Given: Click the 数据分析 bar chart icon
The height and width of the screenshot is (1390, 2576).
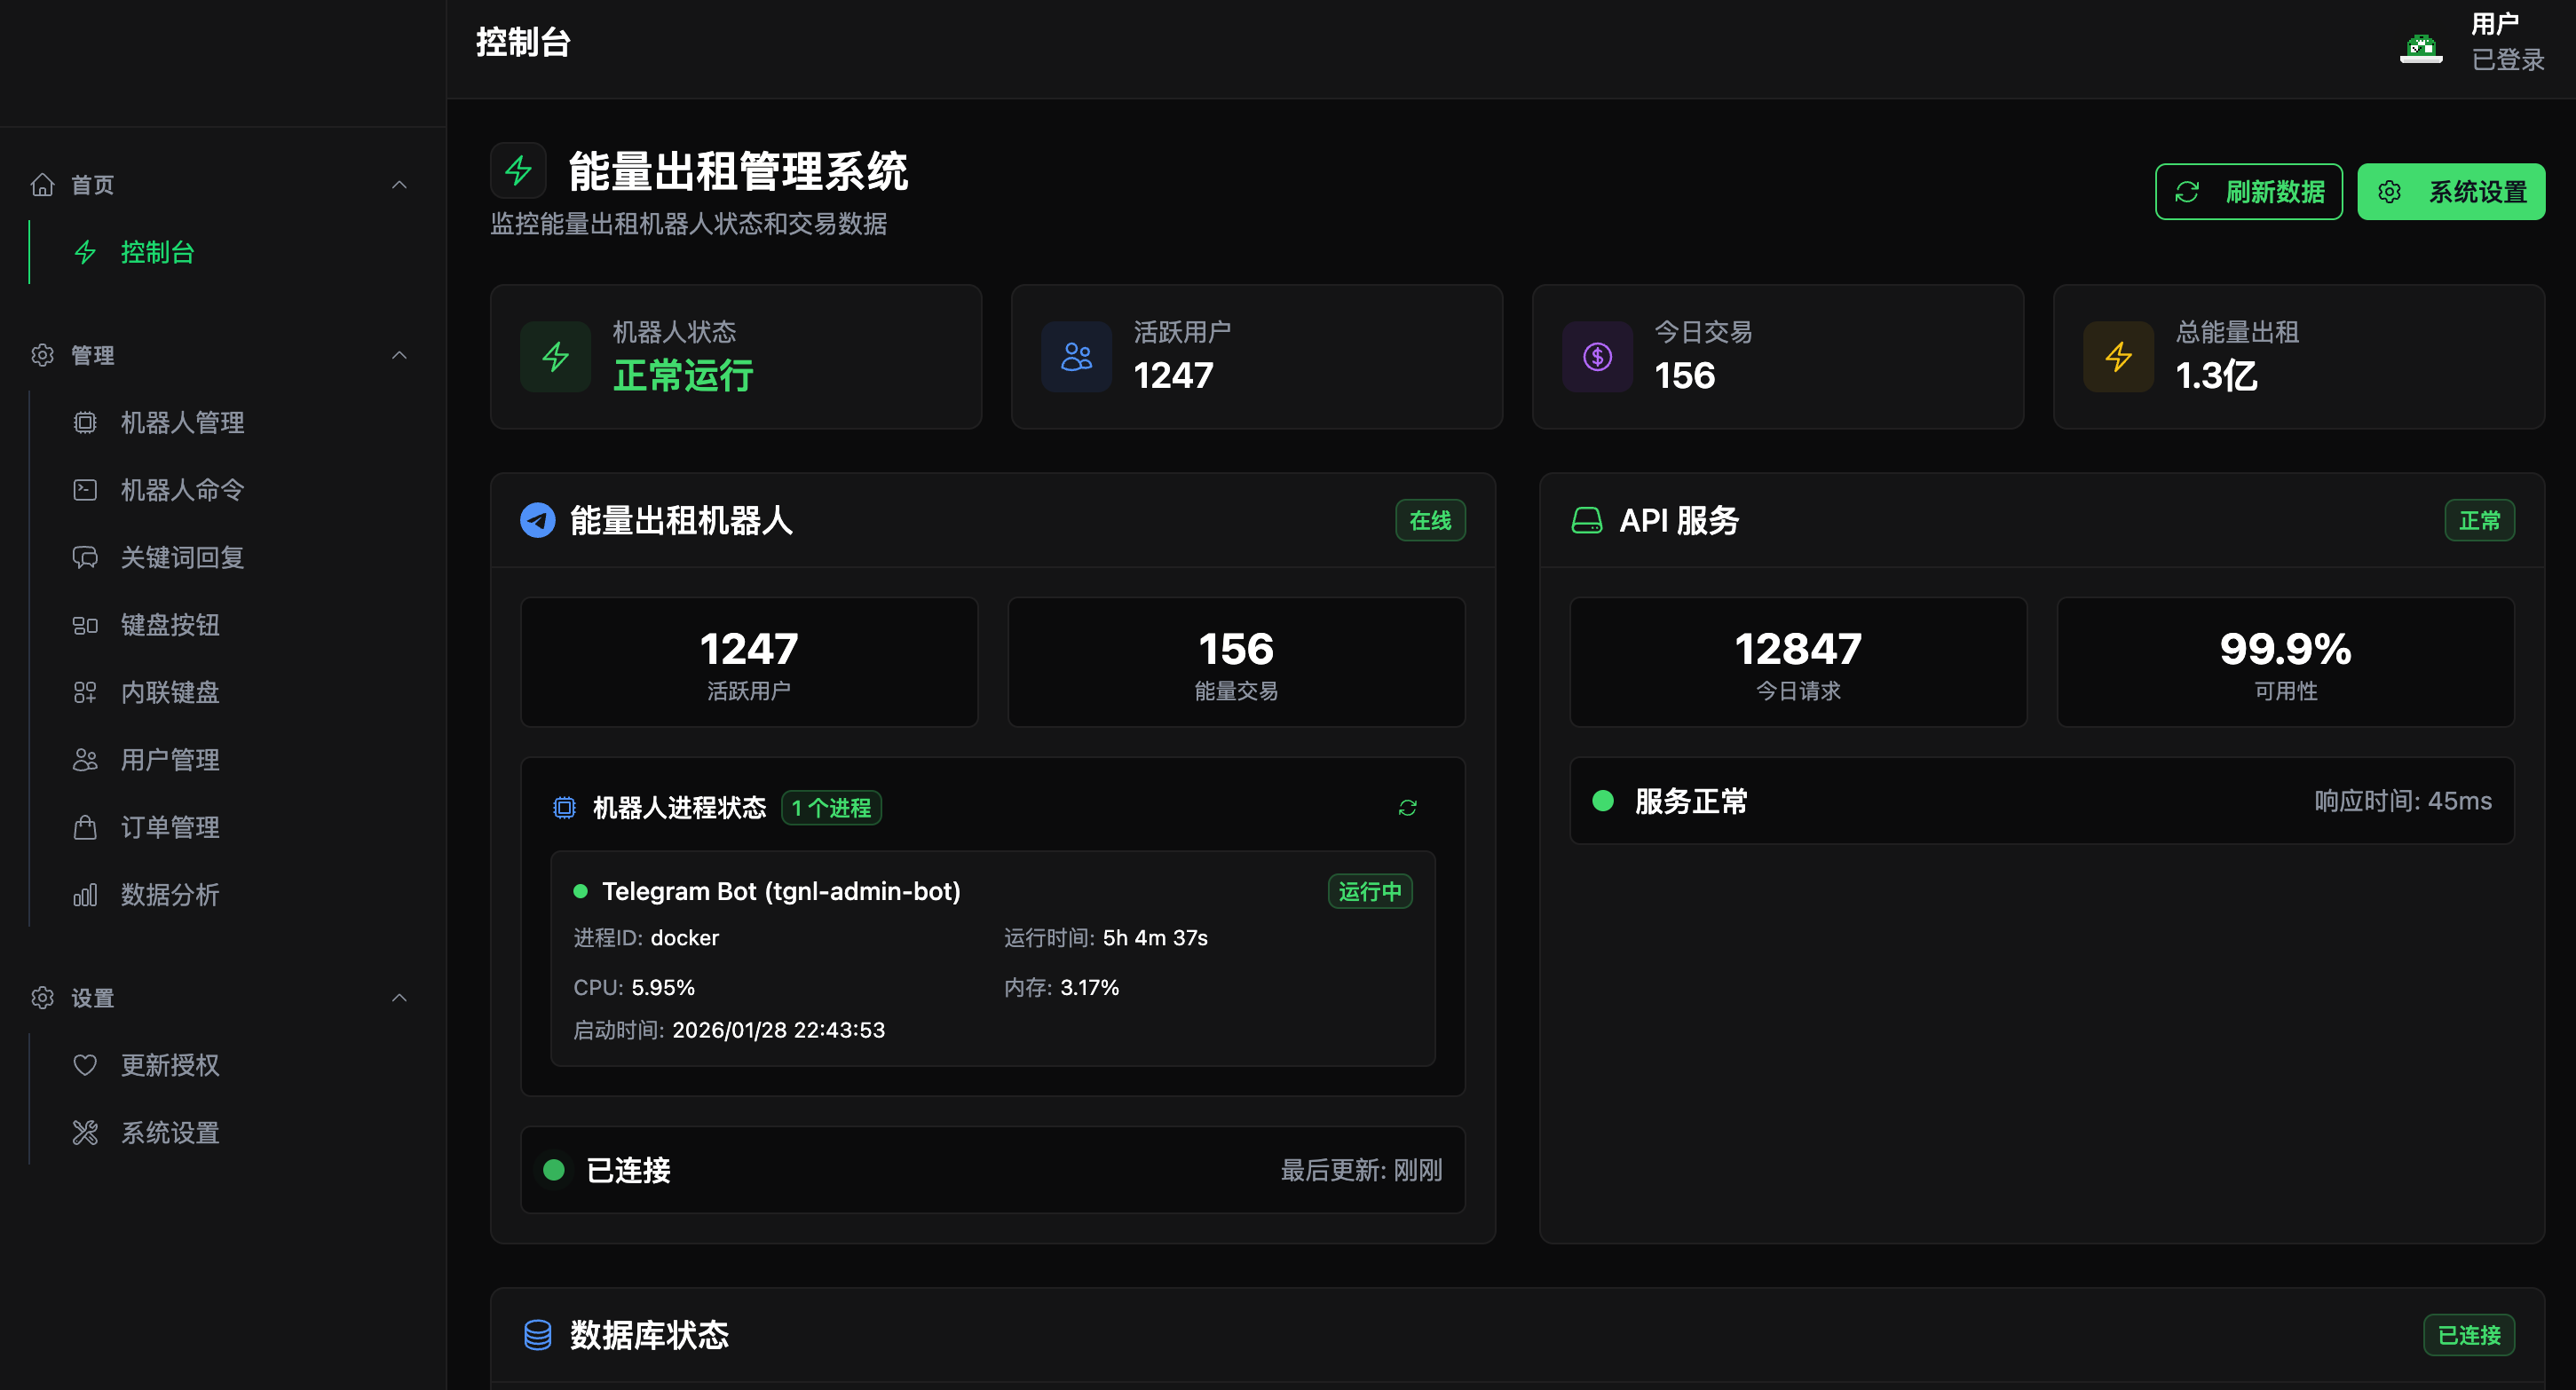Looking at the screenshot, I should point(84,895).
